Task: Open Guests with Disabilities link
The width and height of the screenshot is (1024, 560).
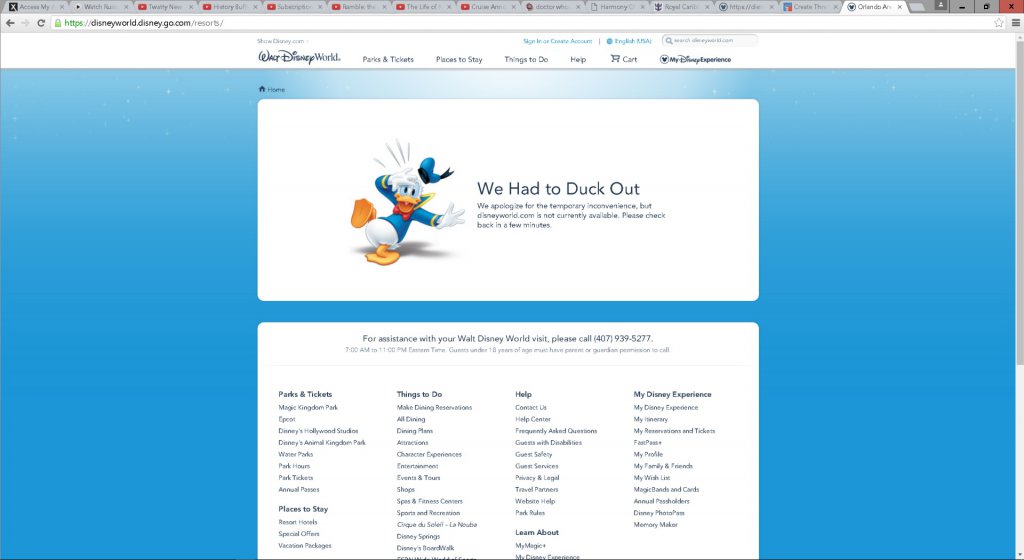Action: [549, 443]
